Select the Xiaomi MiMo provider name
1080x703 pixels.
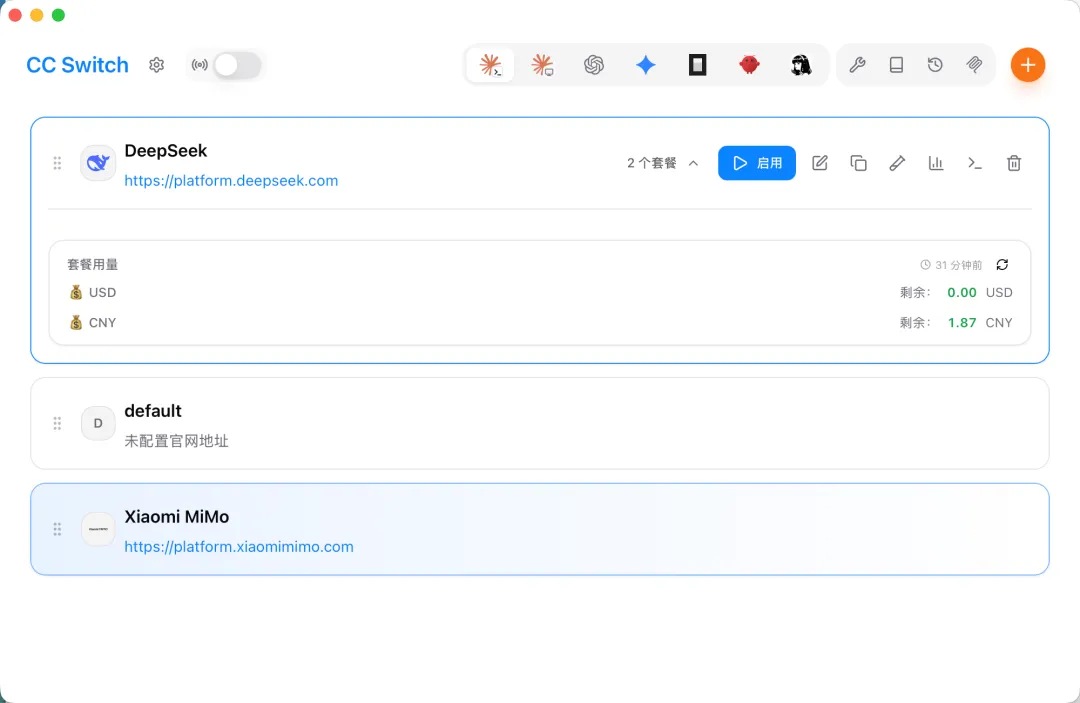point(176,517)
